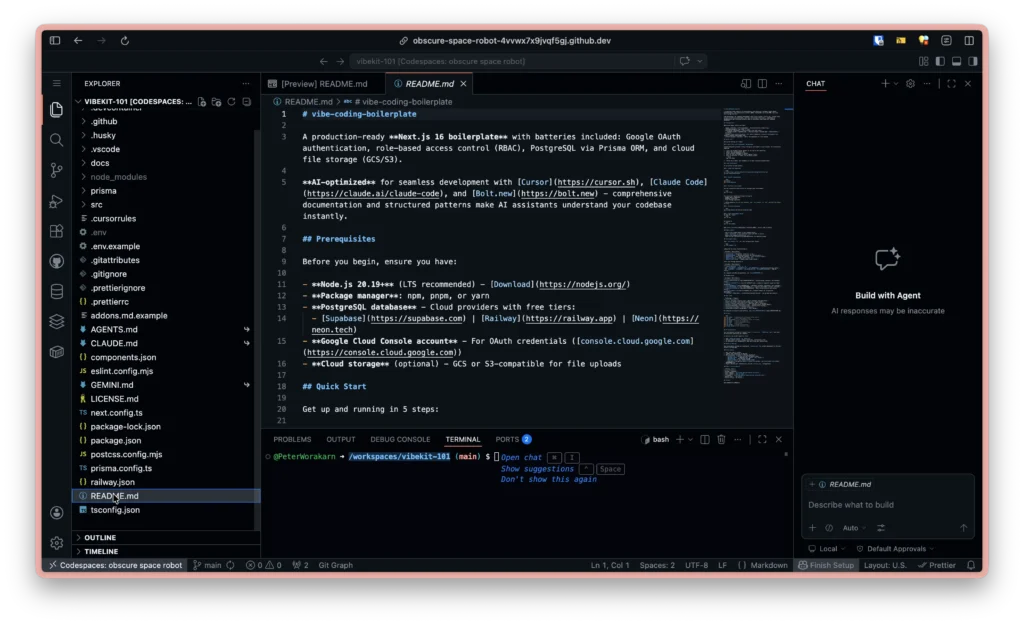1024x625 pixels.
Task: Switch to the PORTS panel tab
Action: coord(513,440)
